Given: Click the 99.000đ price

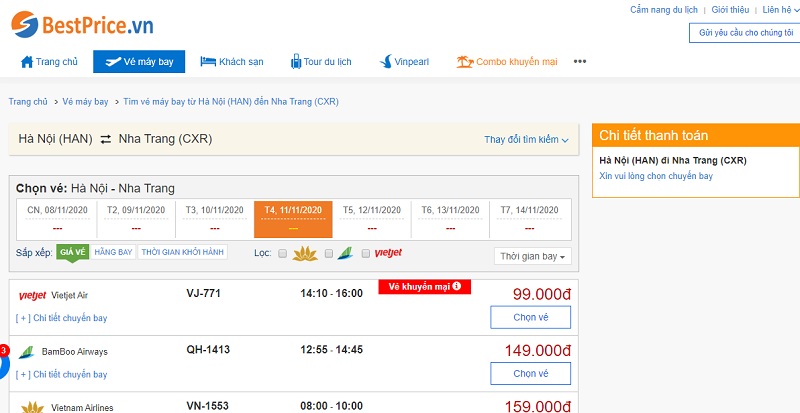Looking at the screenshot, I should click(542, 295).
